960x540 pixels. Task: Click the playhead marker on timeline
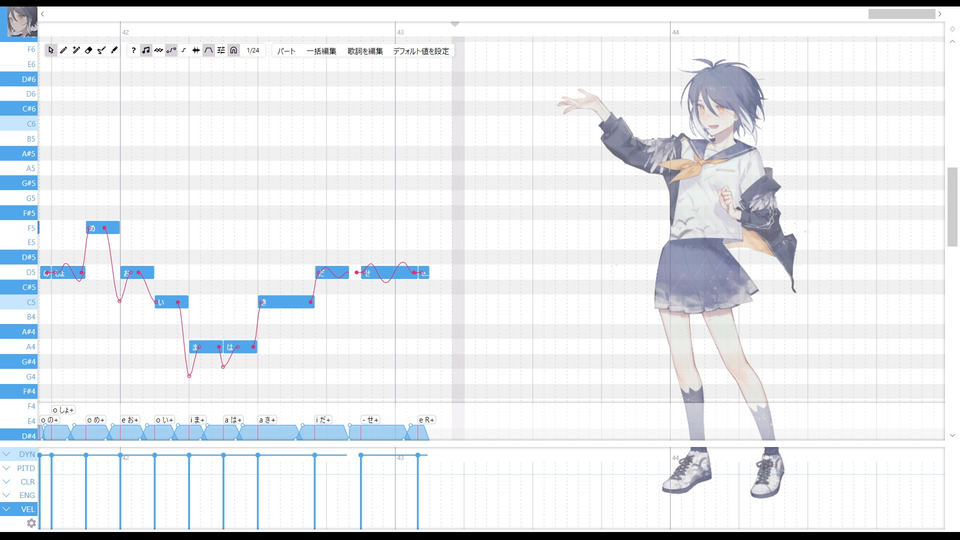pos(455,24)
